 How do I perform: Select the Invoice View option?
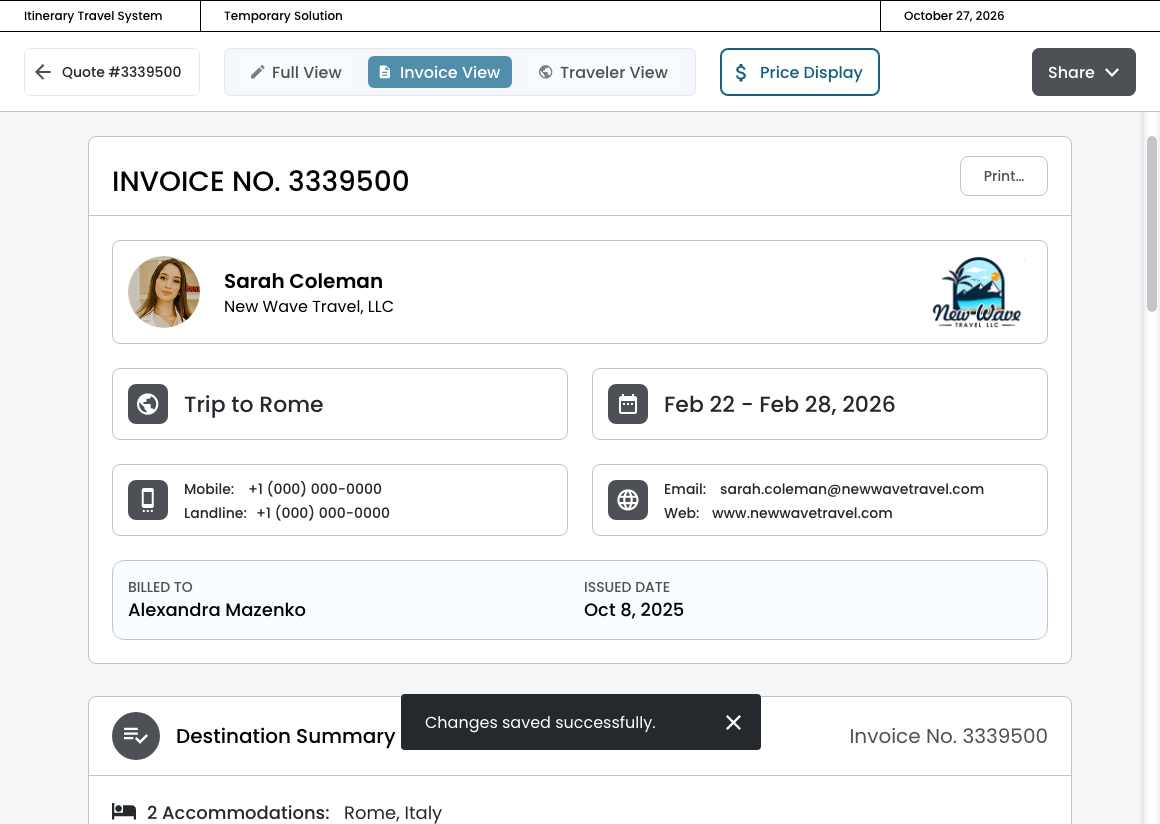pos(440,72)
